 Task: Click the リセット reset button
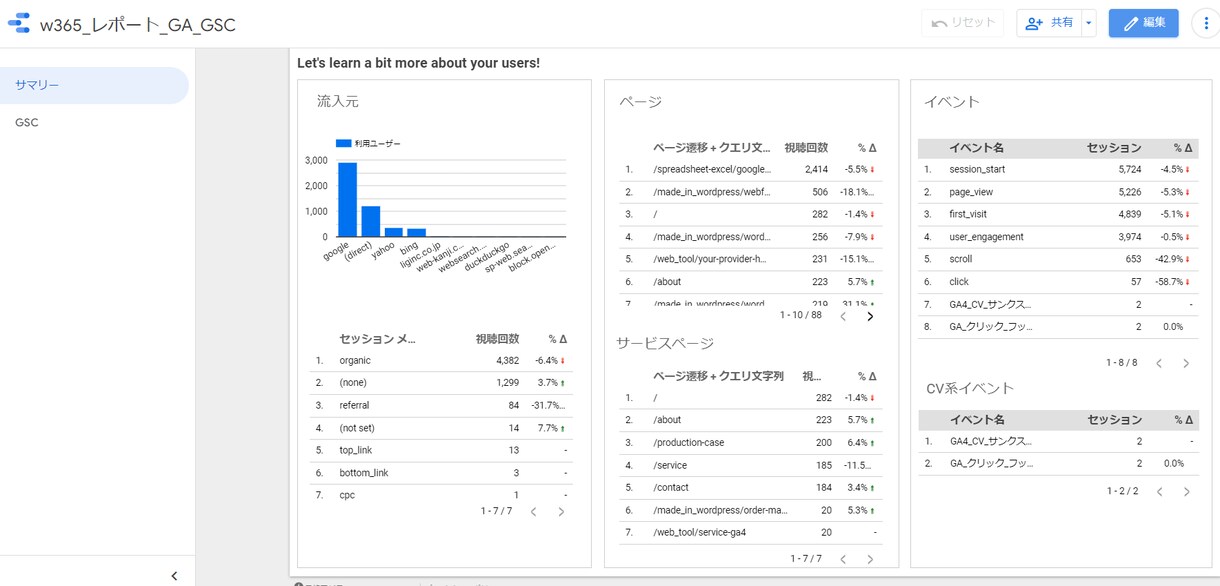963,23
